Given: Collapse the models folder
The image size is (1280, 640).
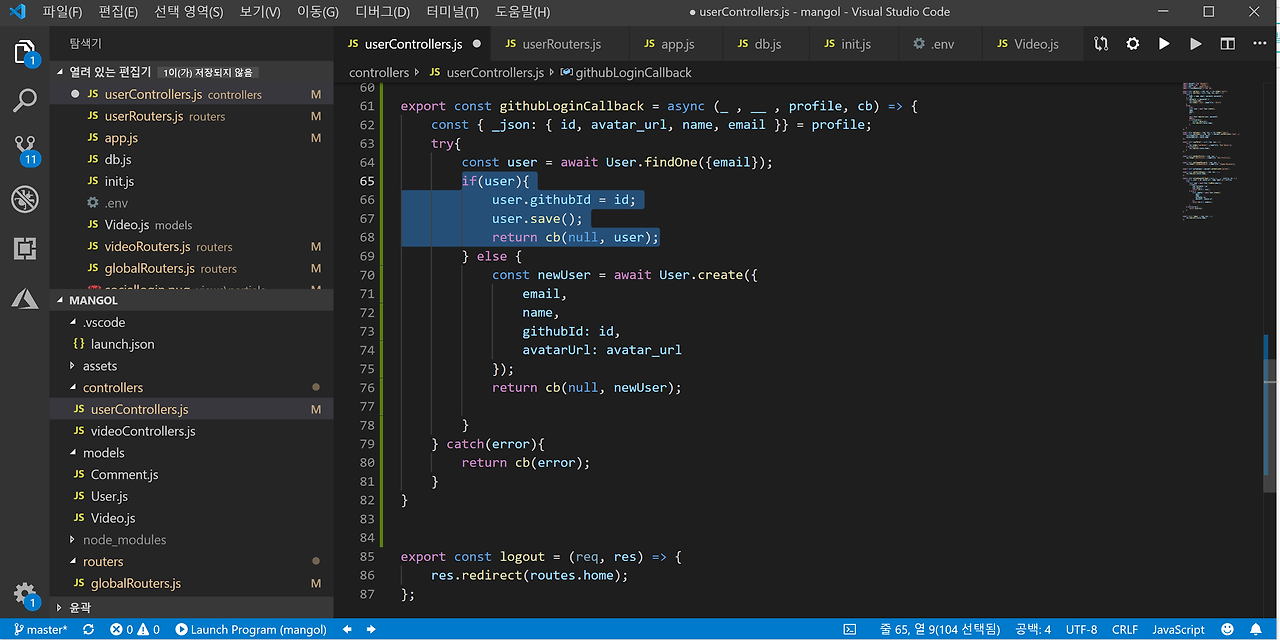Looking at the screenshot, I should [192, 453].
